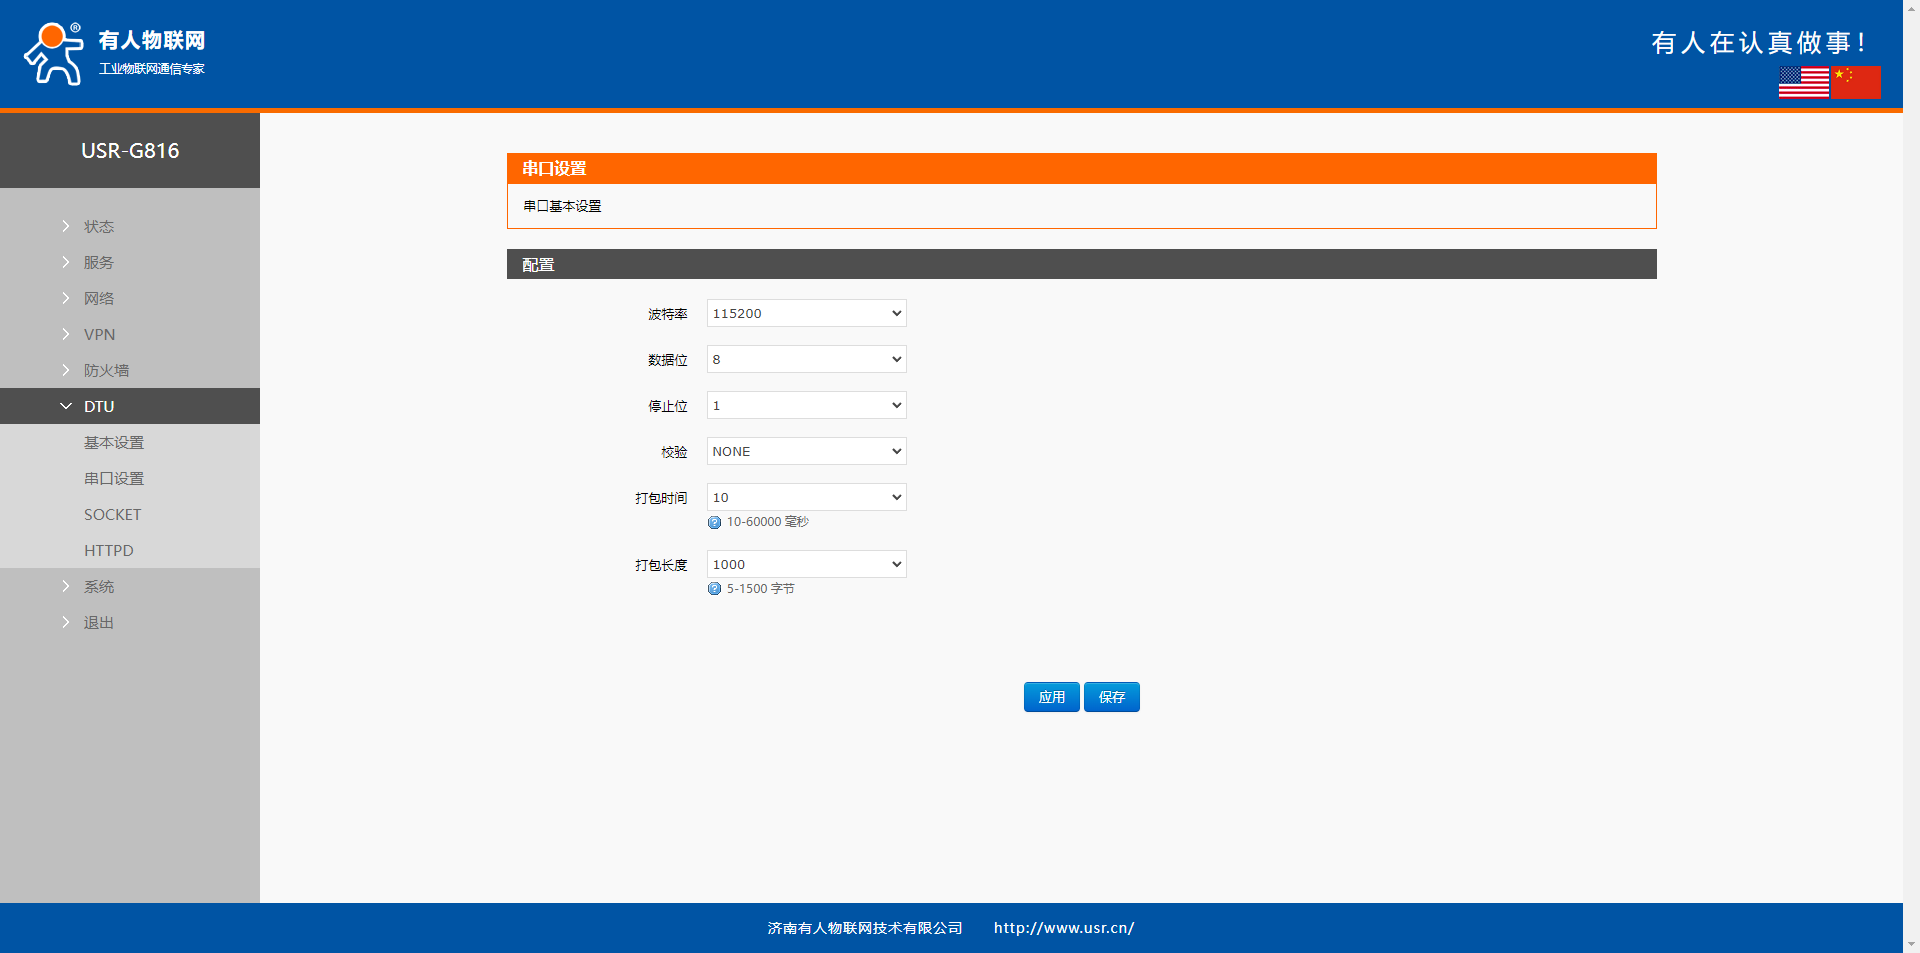This screenshot has width=1920, height=953.
Task: Click the 应用 apply button
Action: pos(1051,698)
